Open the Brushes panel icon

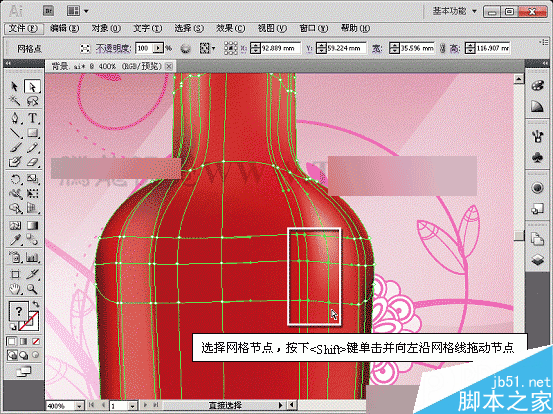(537, 136)
